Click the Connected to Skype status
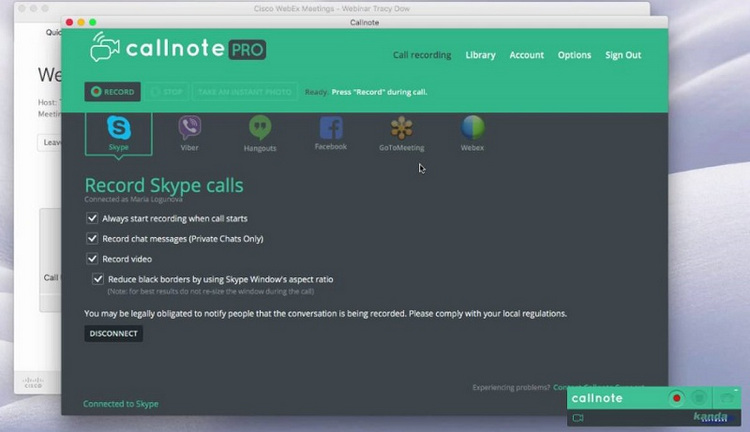This screenshot has width=750, height=432. coord(121,404)
